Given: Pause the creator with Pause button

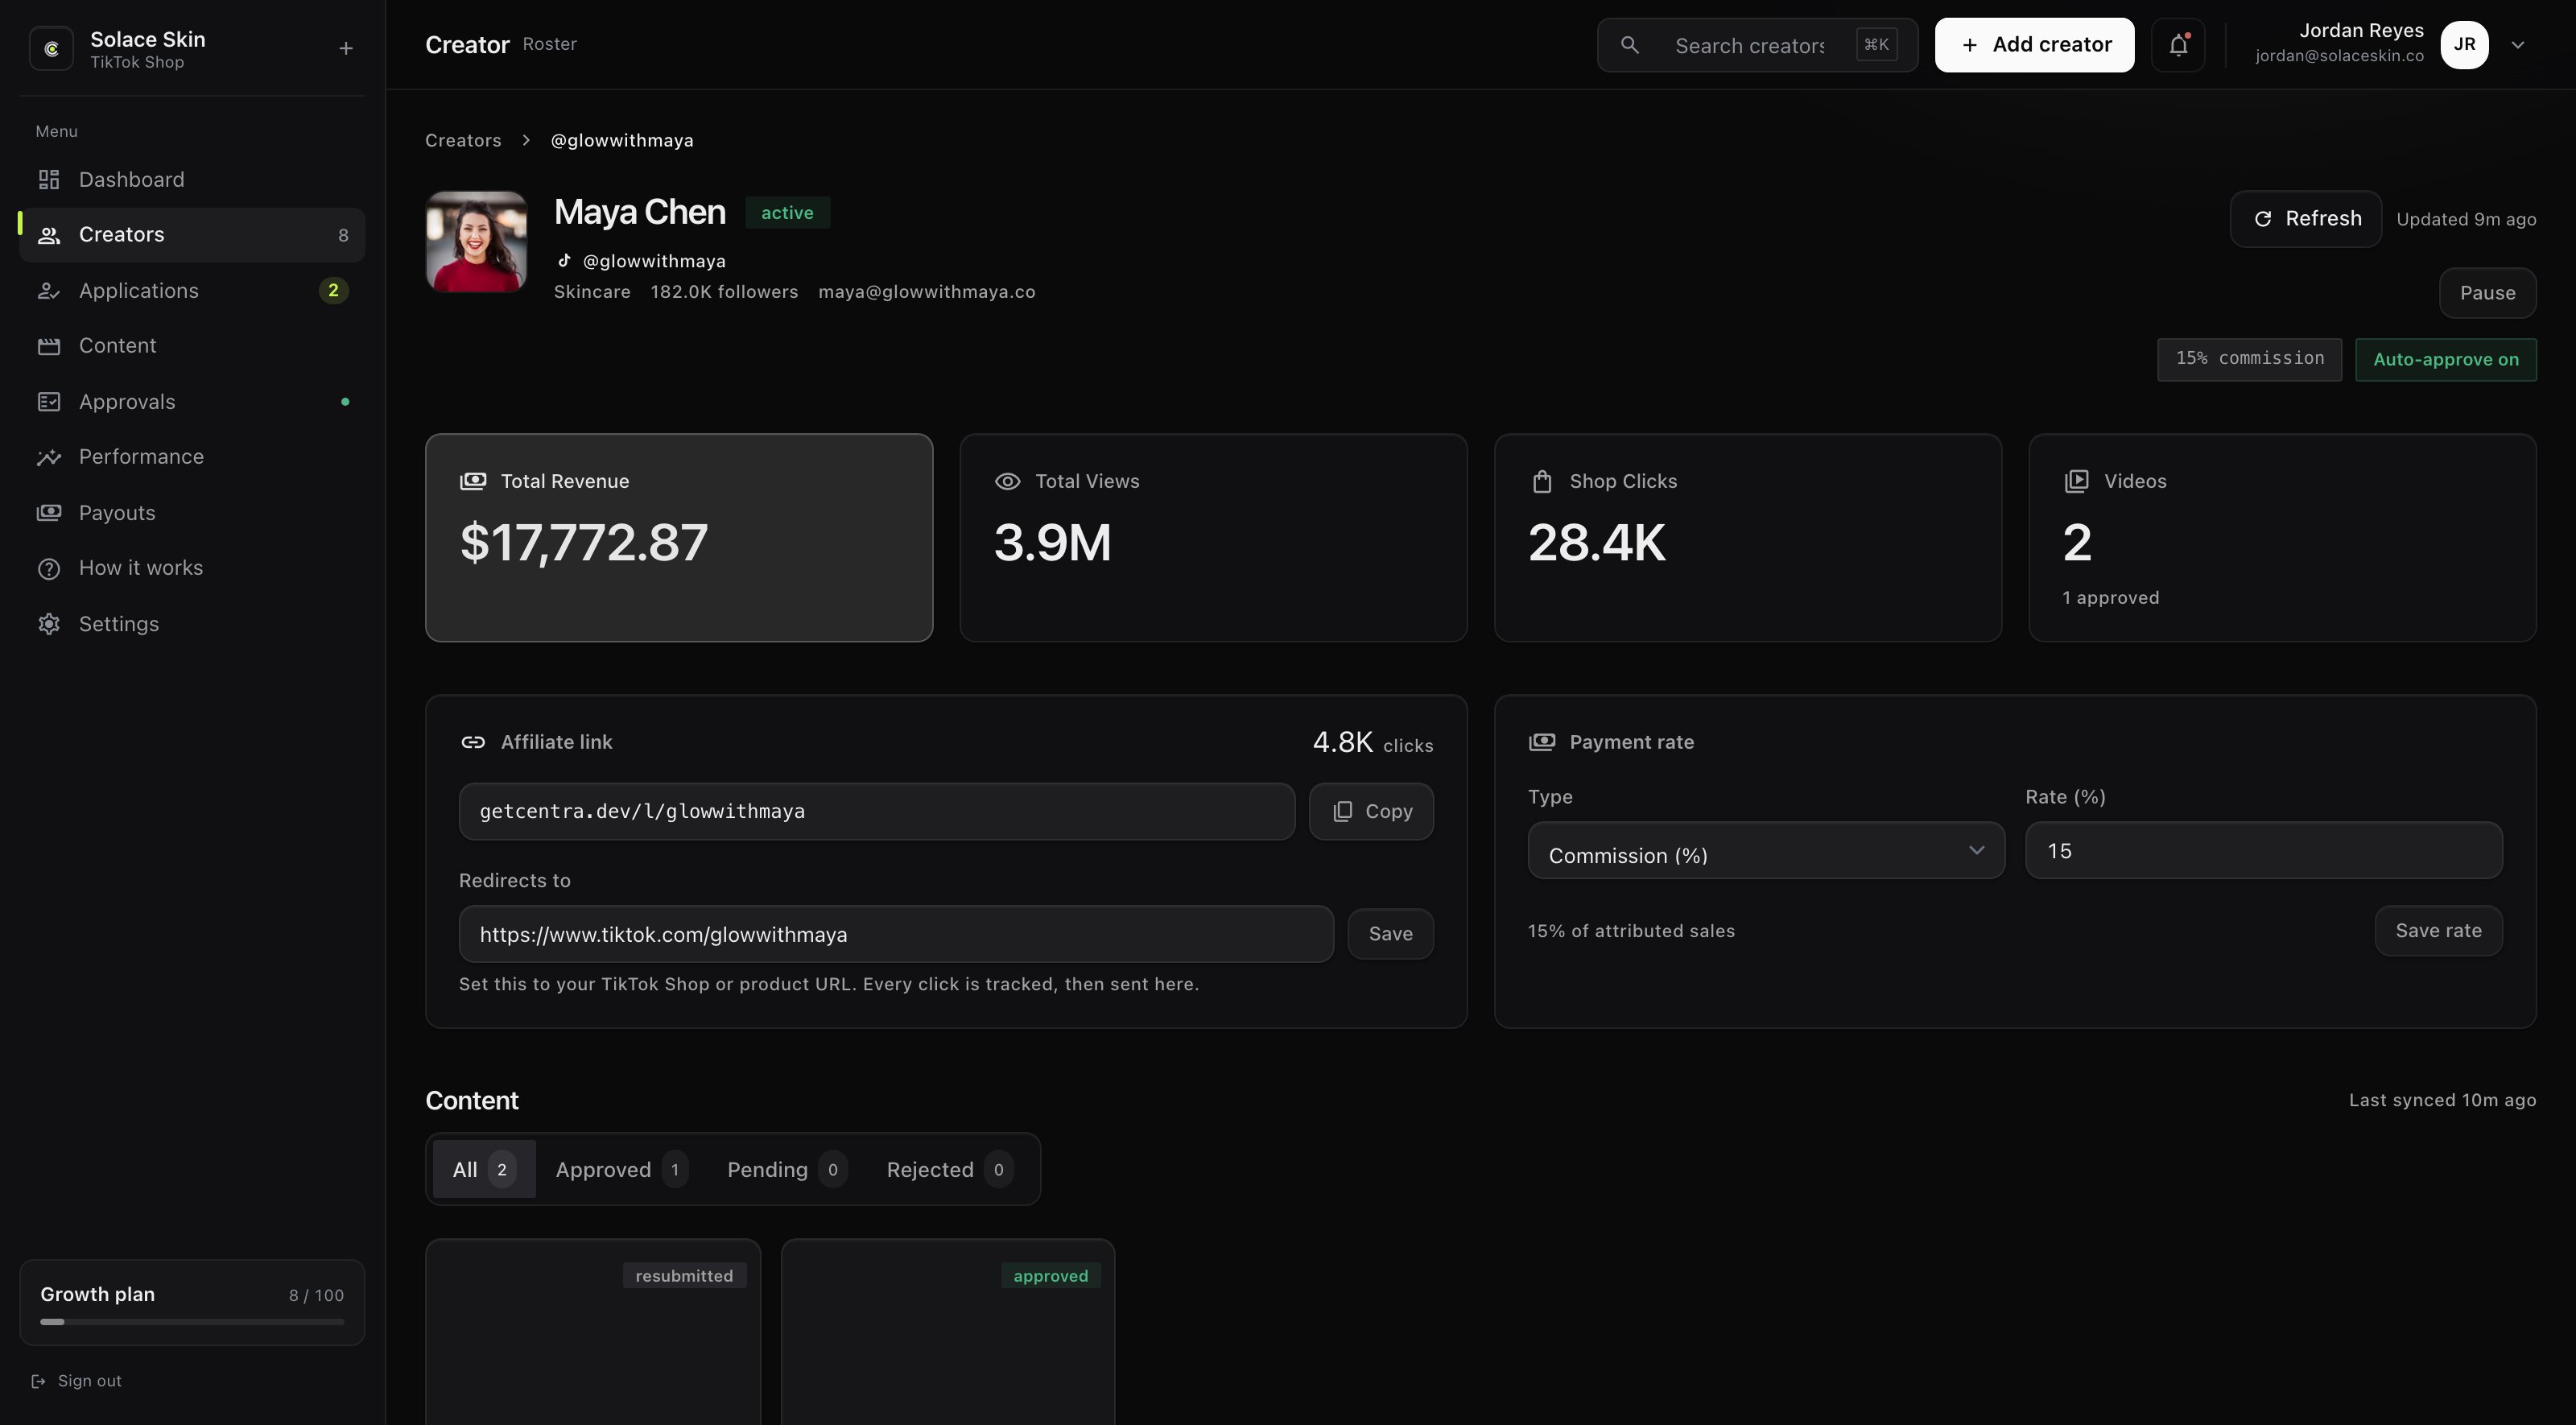Looking at the screenshot, I should point(2487,293).
